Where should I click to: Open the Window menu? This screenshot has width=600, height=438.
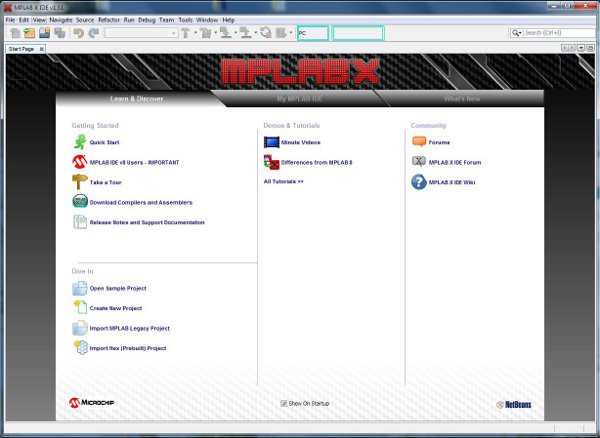(207, 20)
